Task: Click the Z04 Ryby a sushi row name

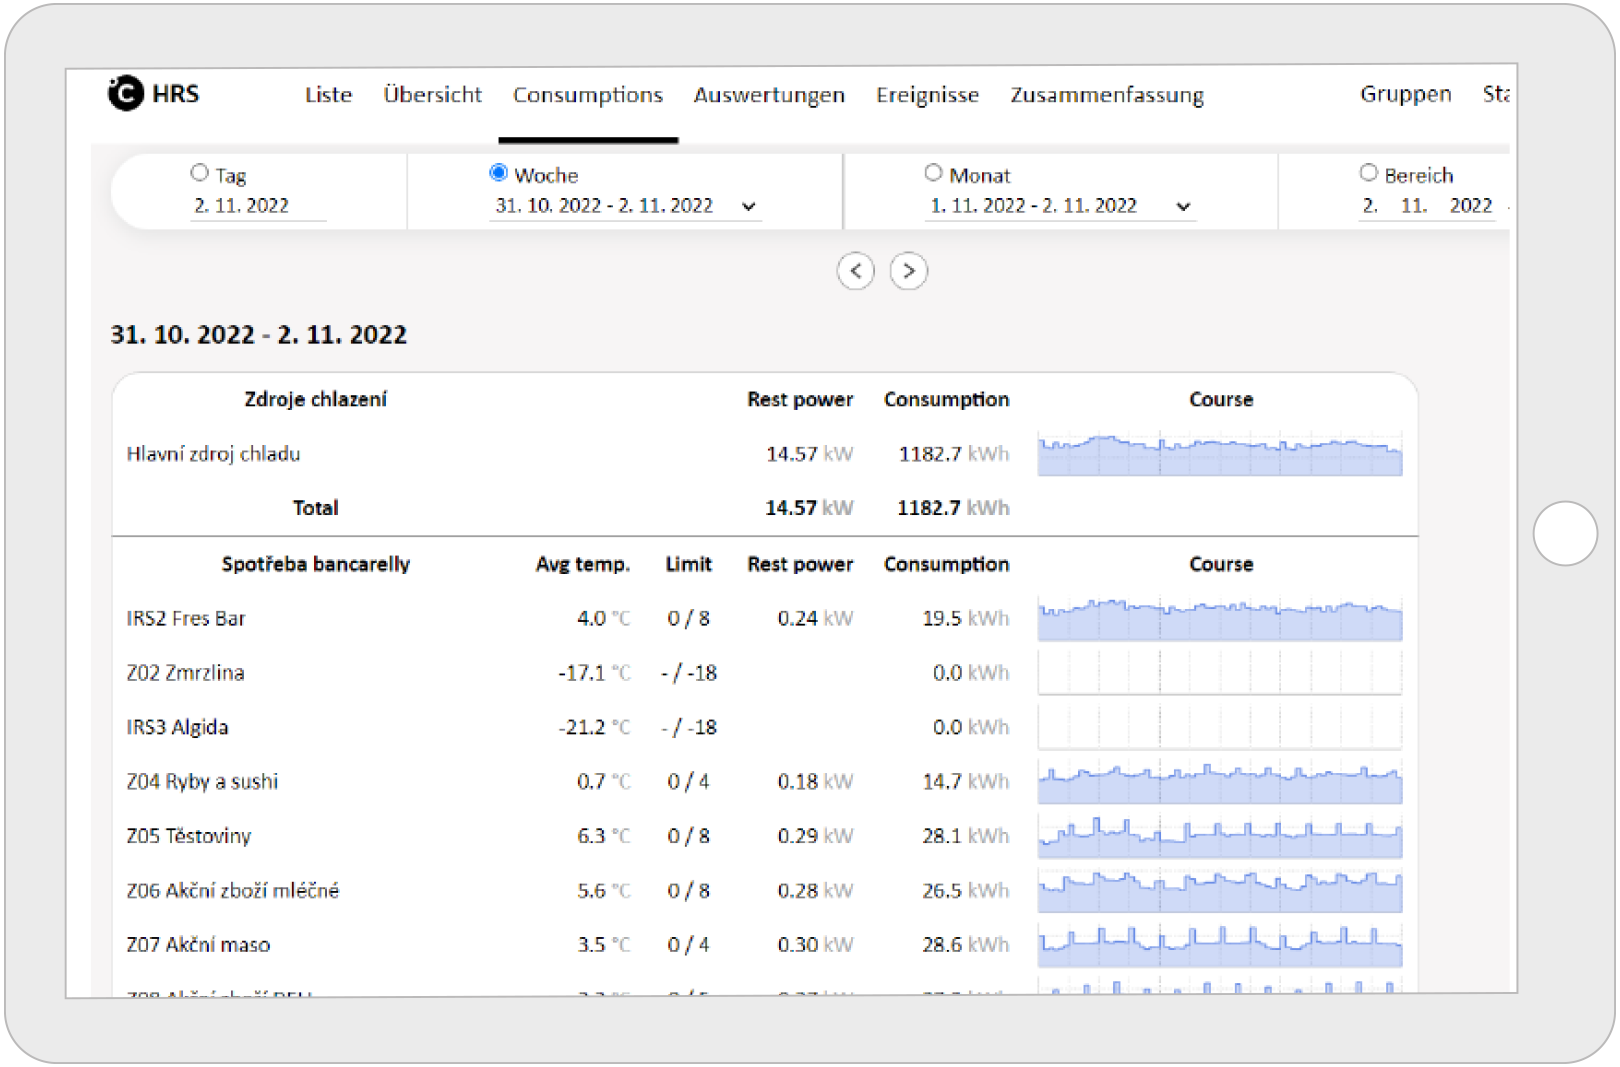Action: click(202, 781)
